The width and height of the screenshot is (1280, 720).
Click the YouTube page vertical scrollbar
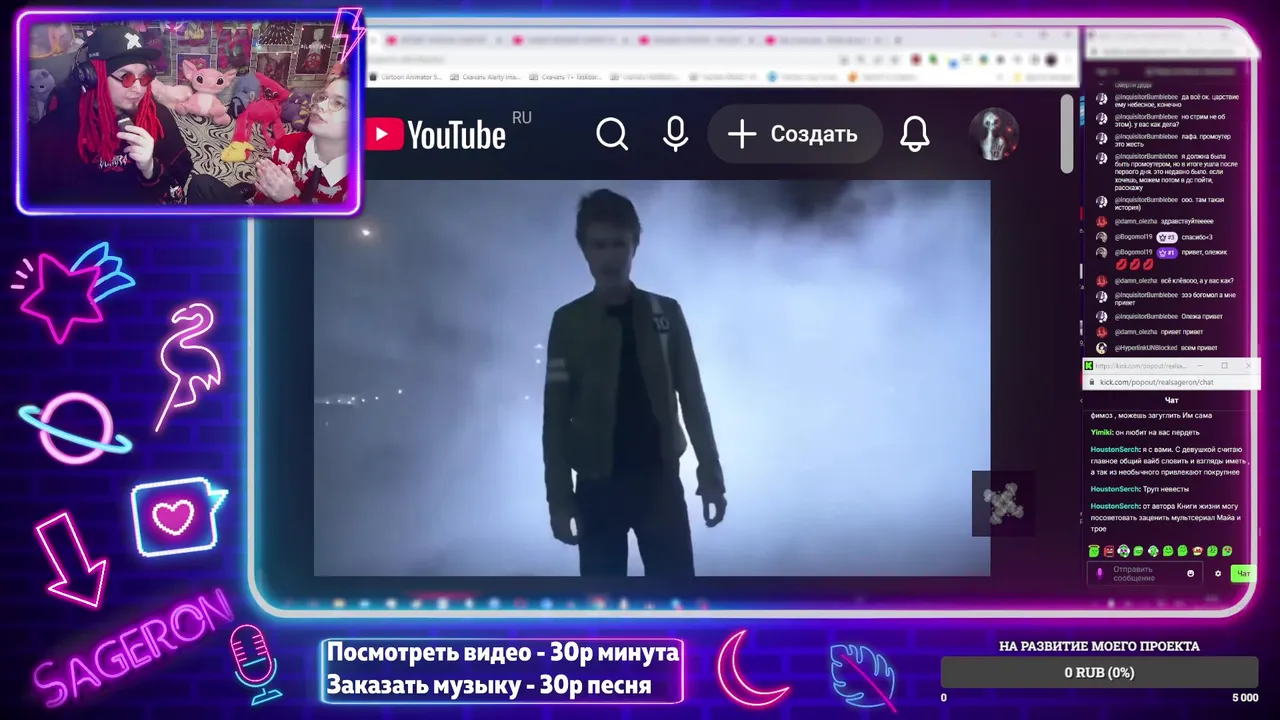(x=1067, y=133)
